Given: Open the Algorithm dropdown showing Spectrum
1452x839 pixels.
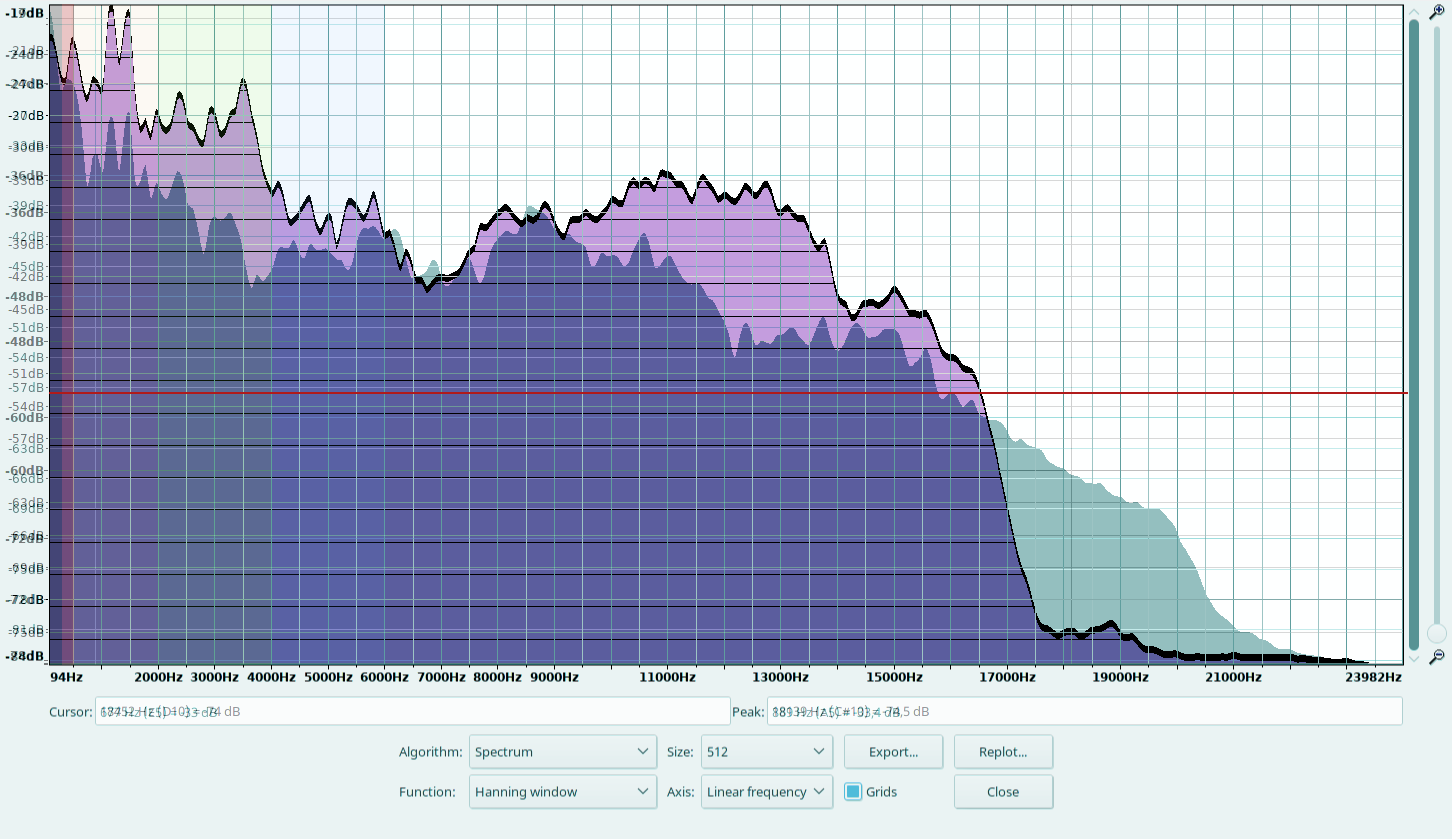Looking at the screenshot, I should click(563, 752).
